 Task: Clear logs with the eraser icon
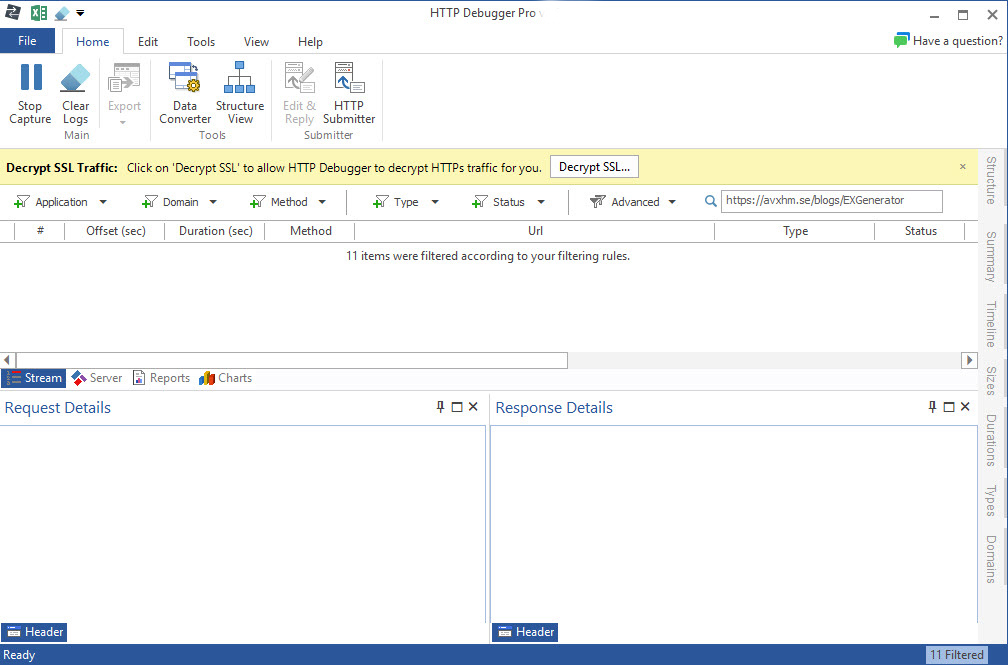75,78
